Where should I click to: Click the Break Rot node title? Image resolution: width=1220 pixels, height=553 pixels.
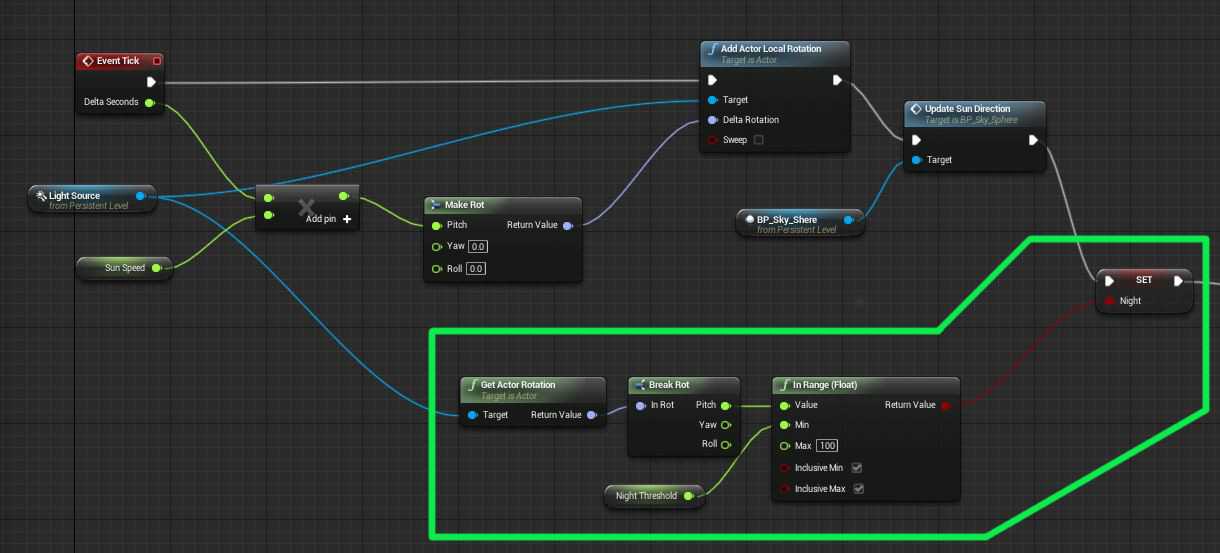(668, 385)
